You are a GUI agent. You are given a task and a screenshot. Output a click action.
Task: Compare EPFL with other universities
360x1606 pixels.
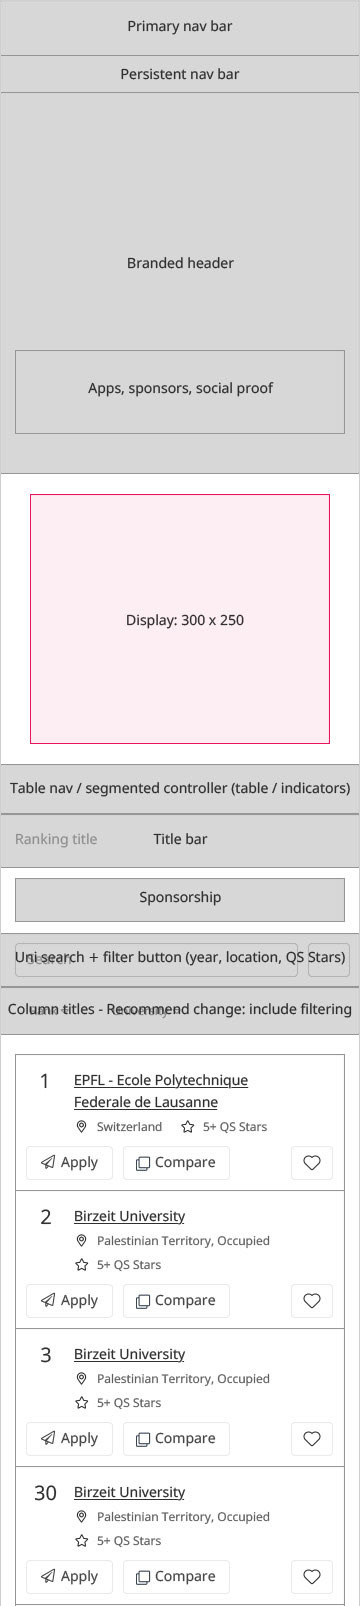coord(176,1163)
